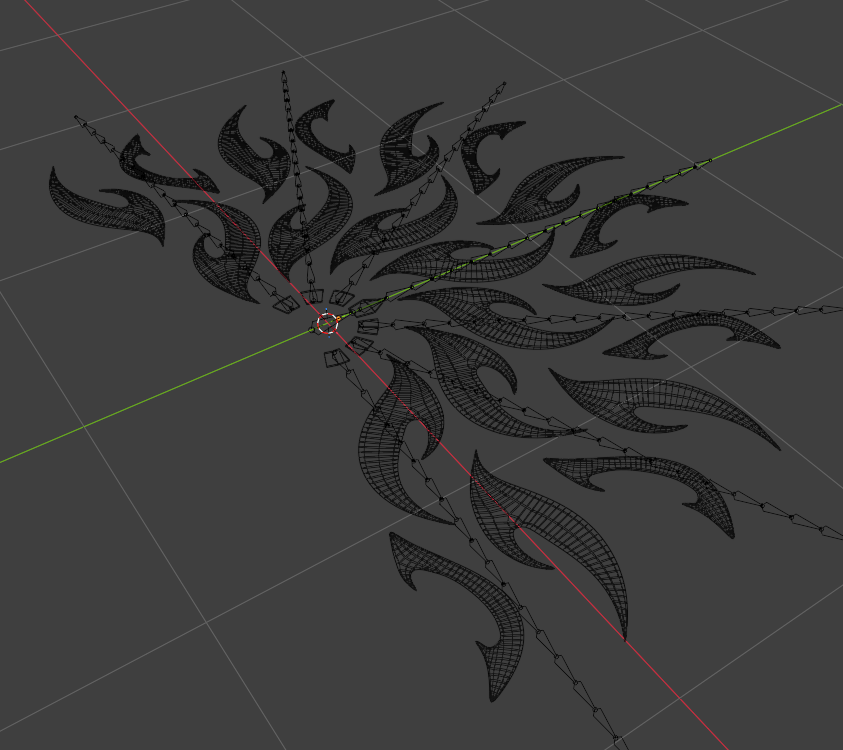Select the square root bone right of the cursor
The height and width of the screenshot is (750, 843).
click(x=368, y=326)
